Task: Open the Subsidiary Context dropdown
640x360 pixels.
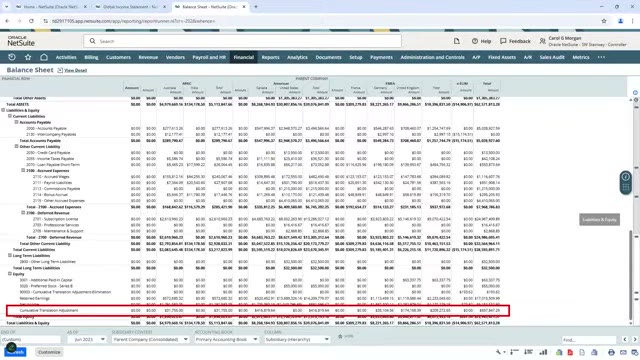Action: coord(150,340)
